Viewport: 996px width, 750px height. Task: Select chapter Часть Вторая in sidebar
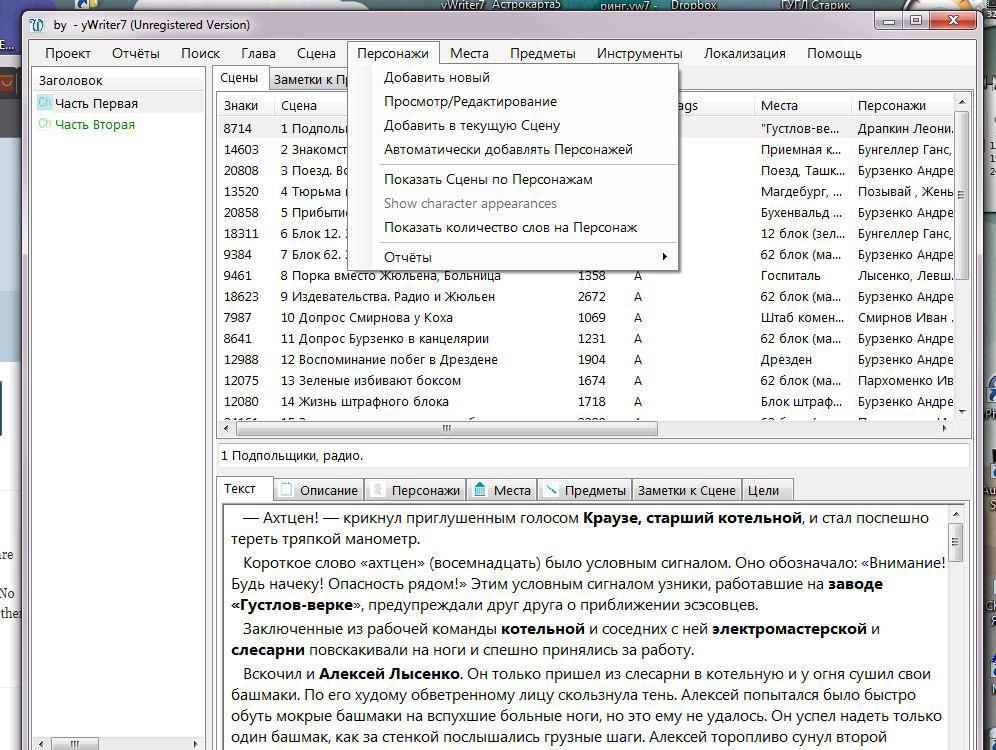(95, 125)
